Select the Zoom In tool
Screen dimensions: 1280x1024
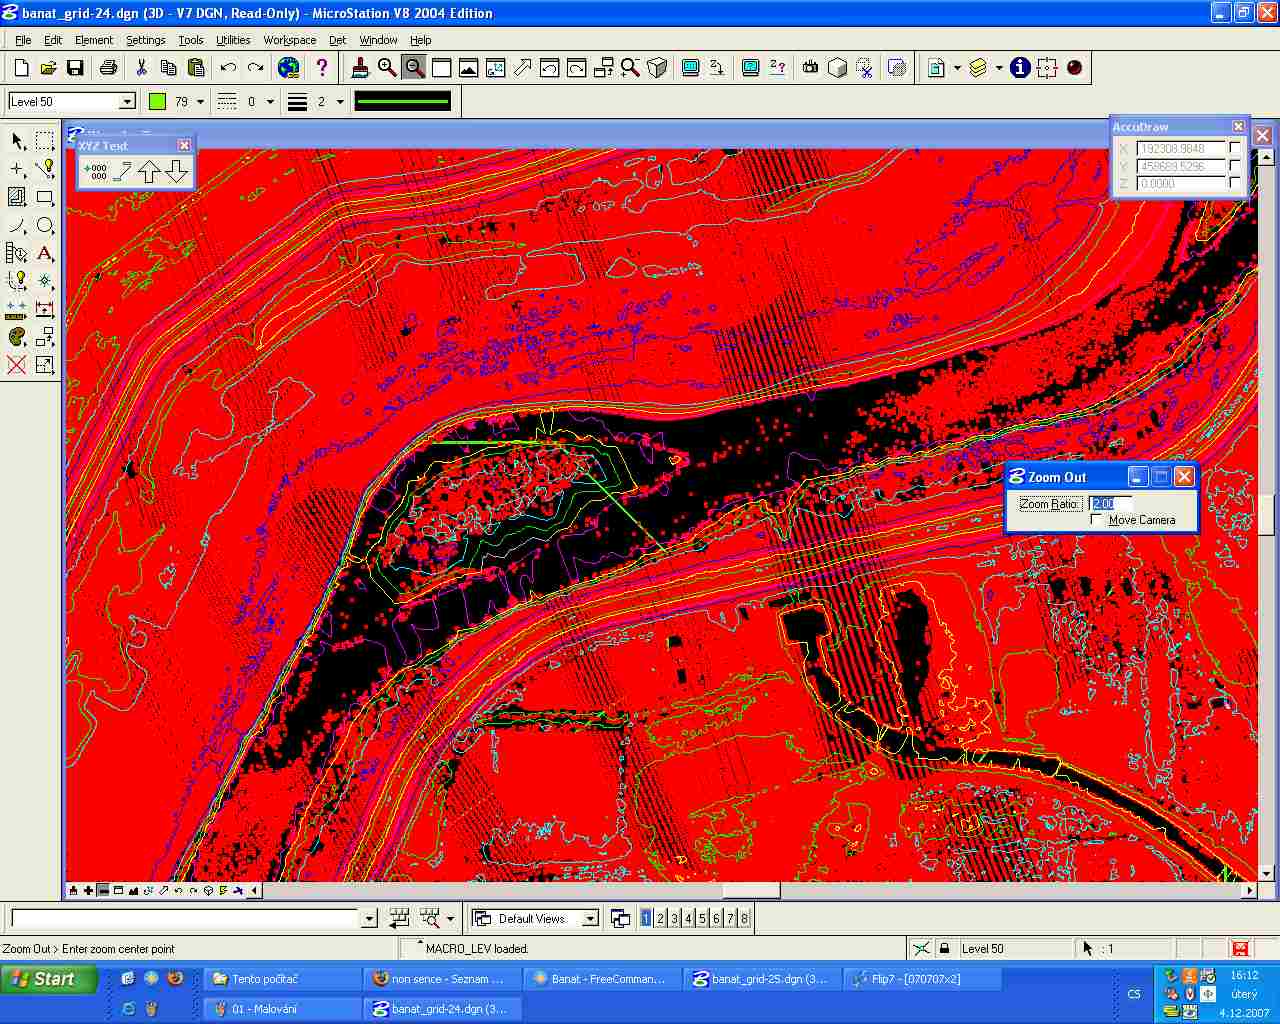[x=387, y=68]
